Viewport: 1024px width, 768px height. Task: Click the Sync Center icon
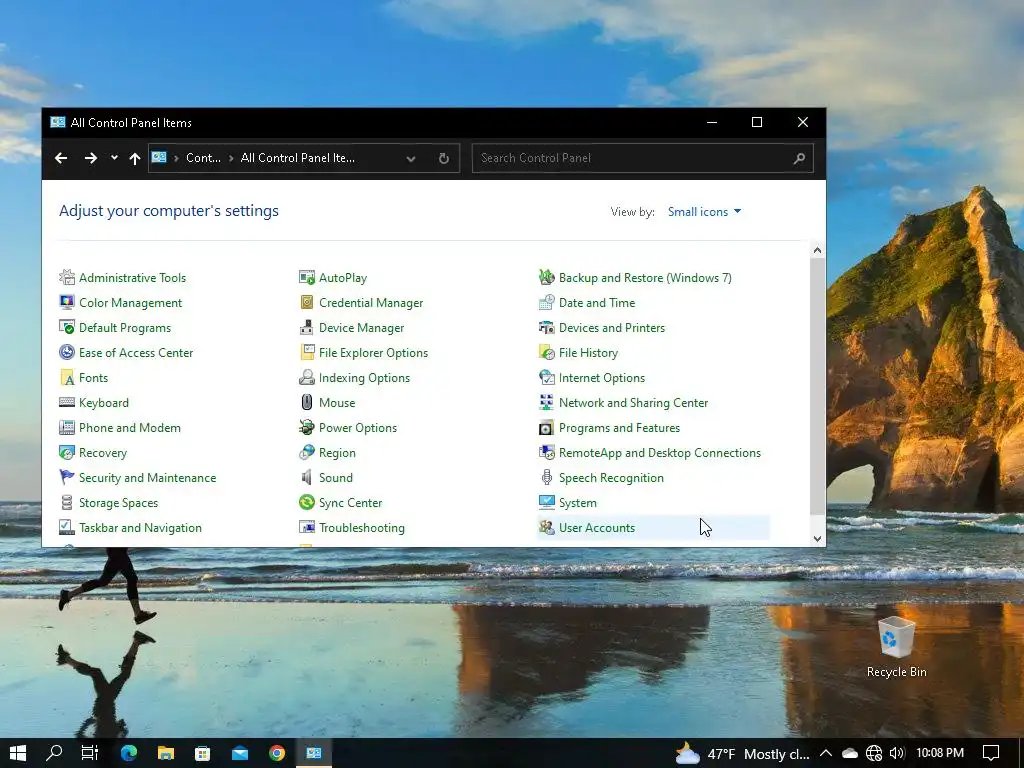[x=306, y=503]
